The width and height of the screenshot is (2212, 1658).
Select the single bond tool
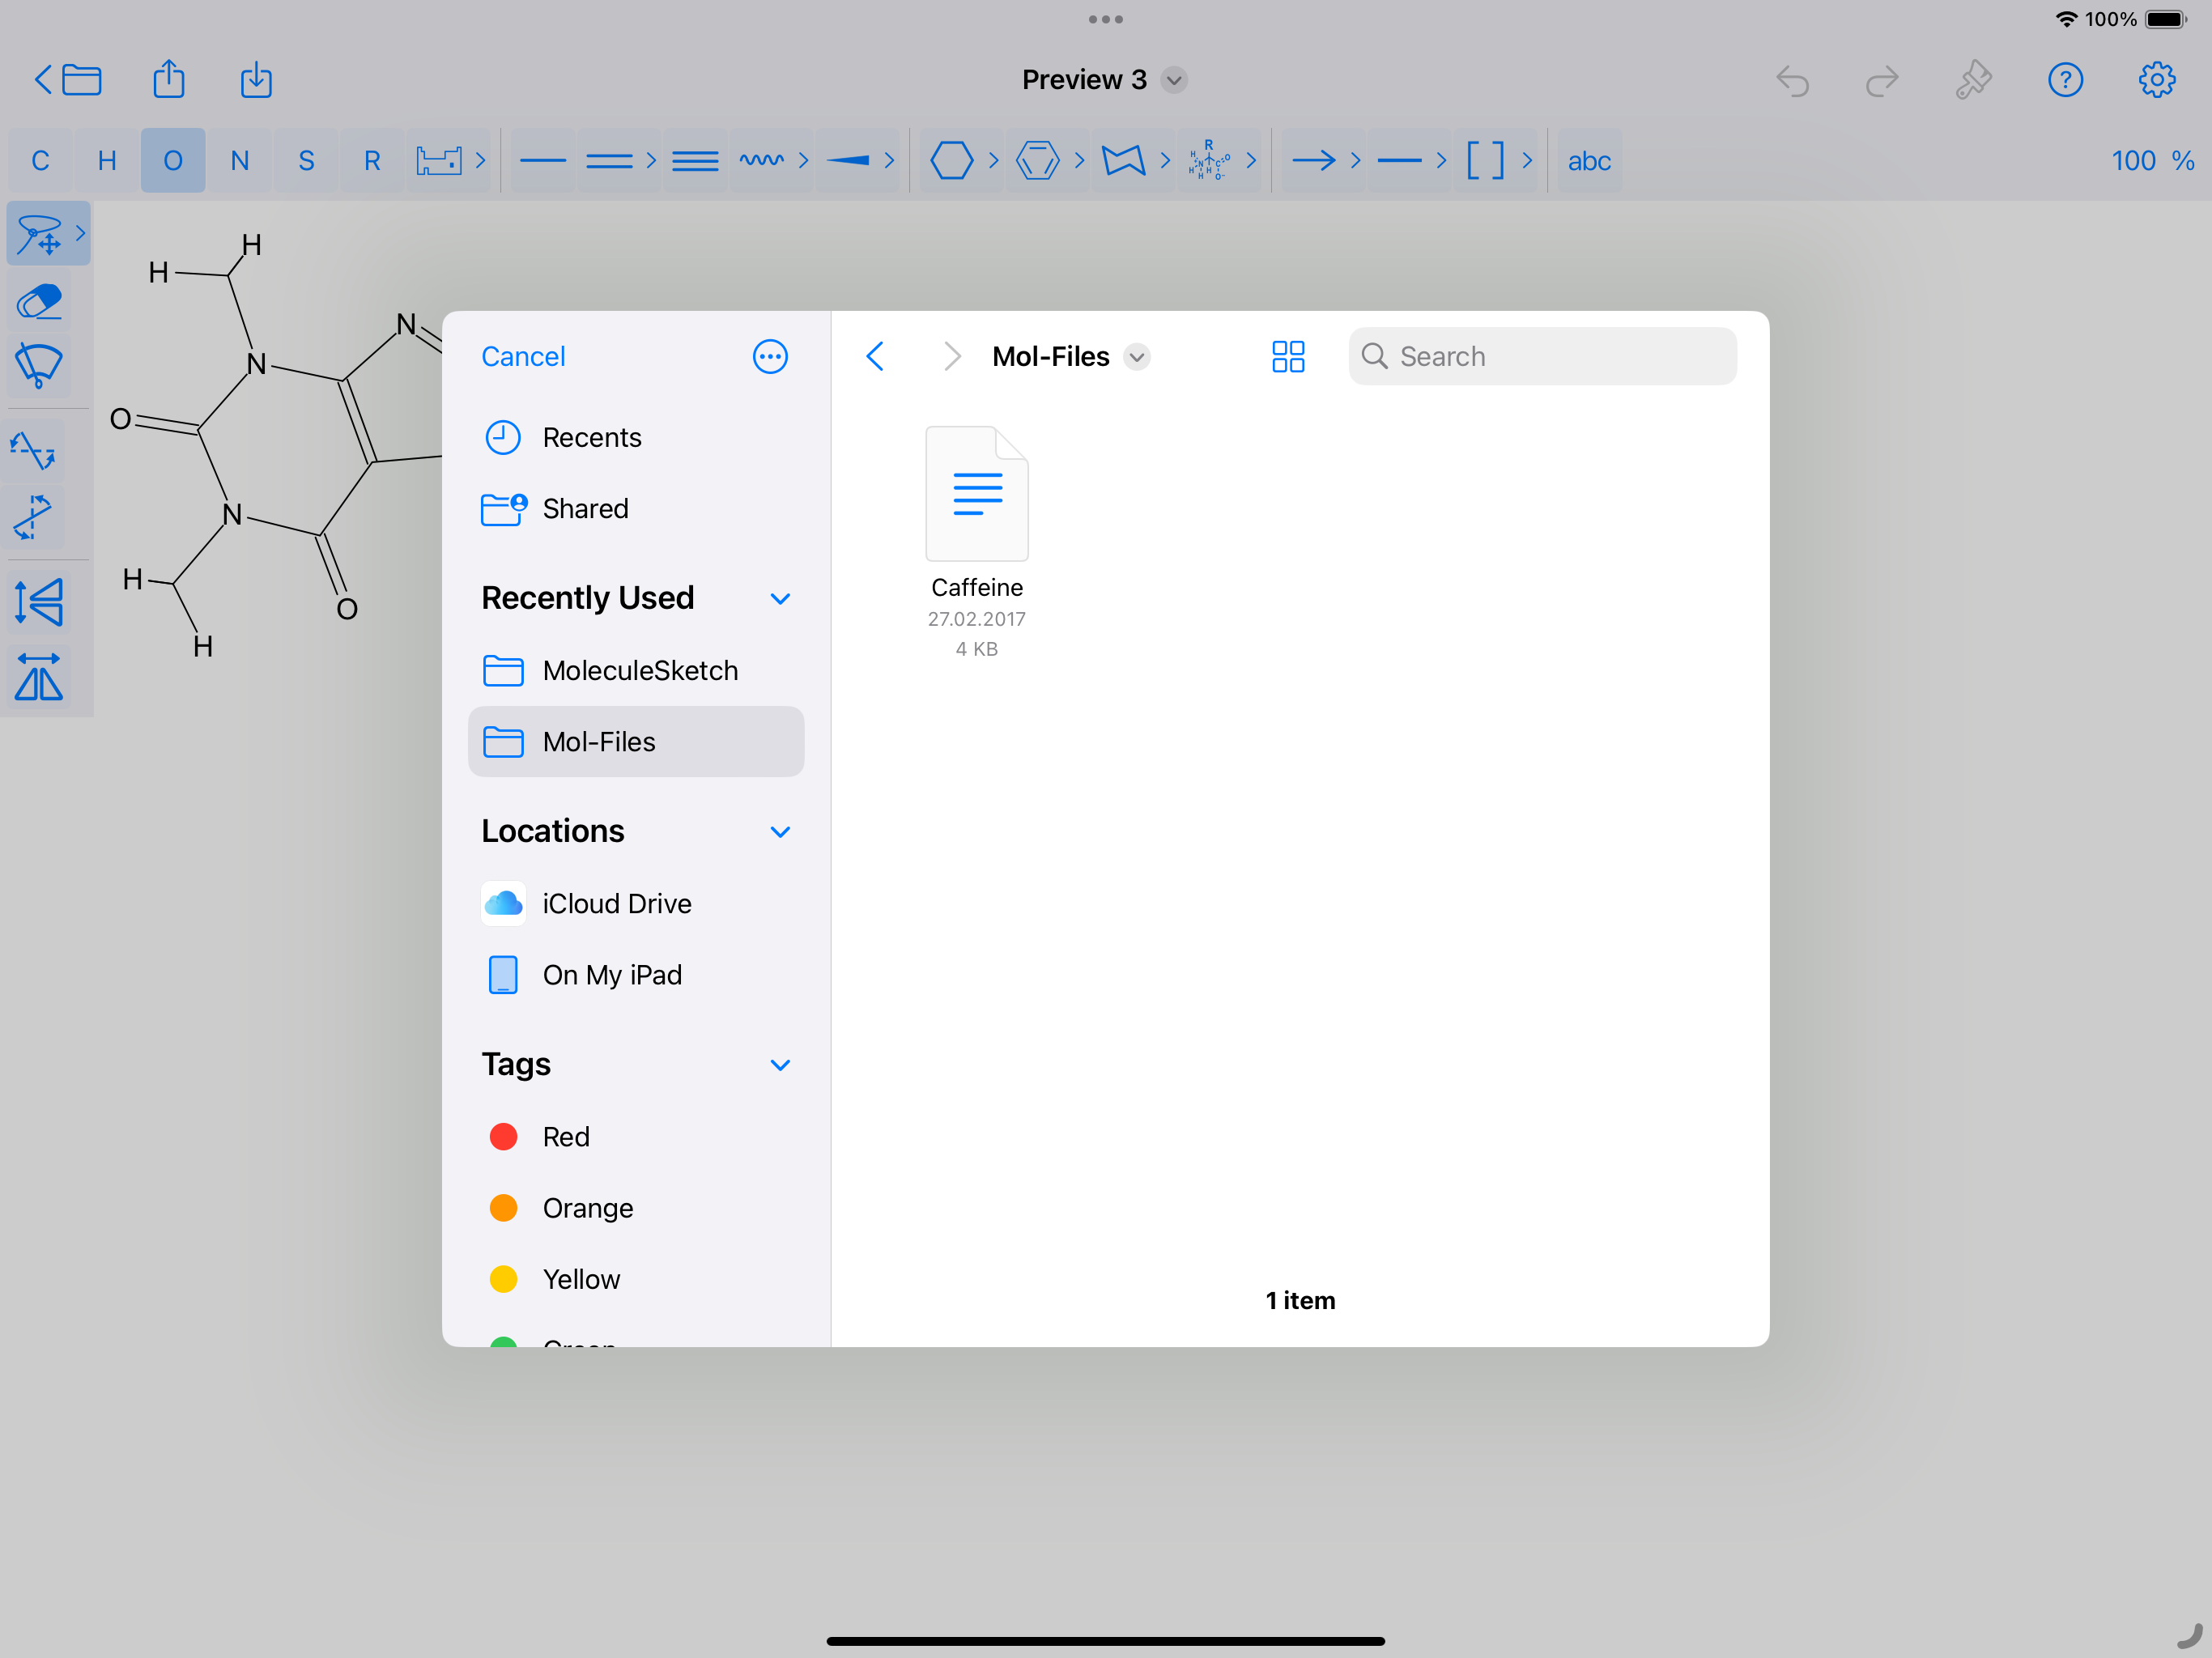(x=543, y=160)
